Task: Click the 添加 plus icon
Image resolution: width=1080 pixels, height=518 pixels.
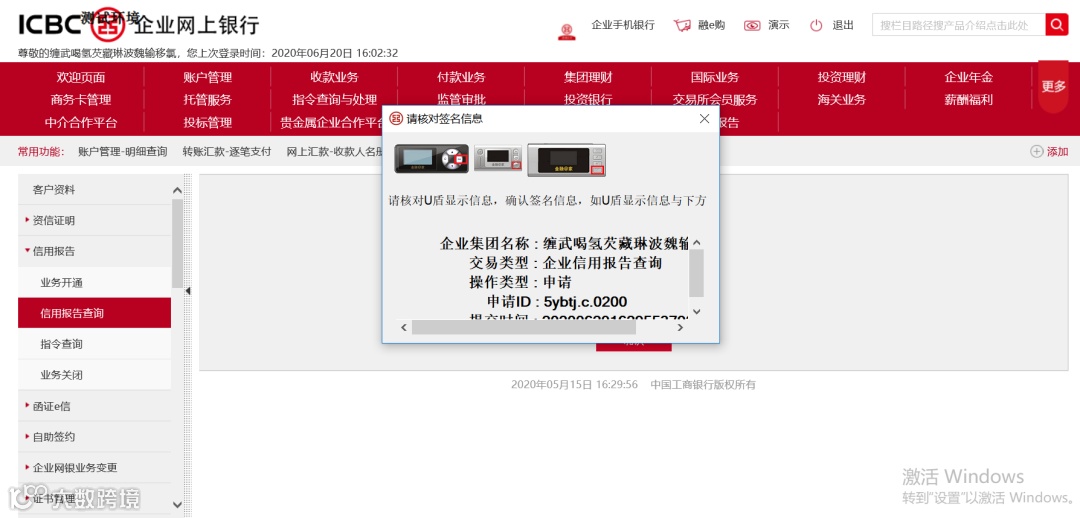Action: point(1037,152)
